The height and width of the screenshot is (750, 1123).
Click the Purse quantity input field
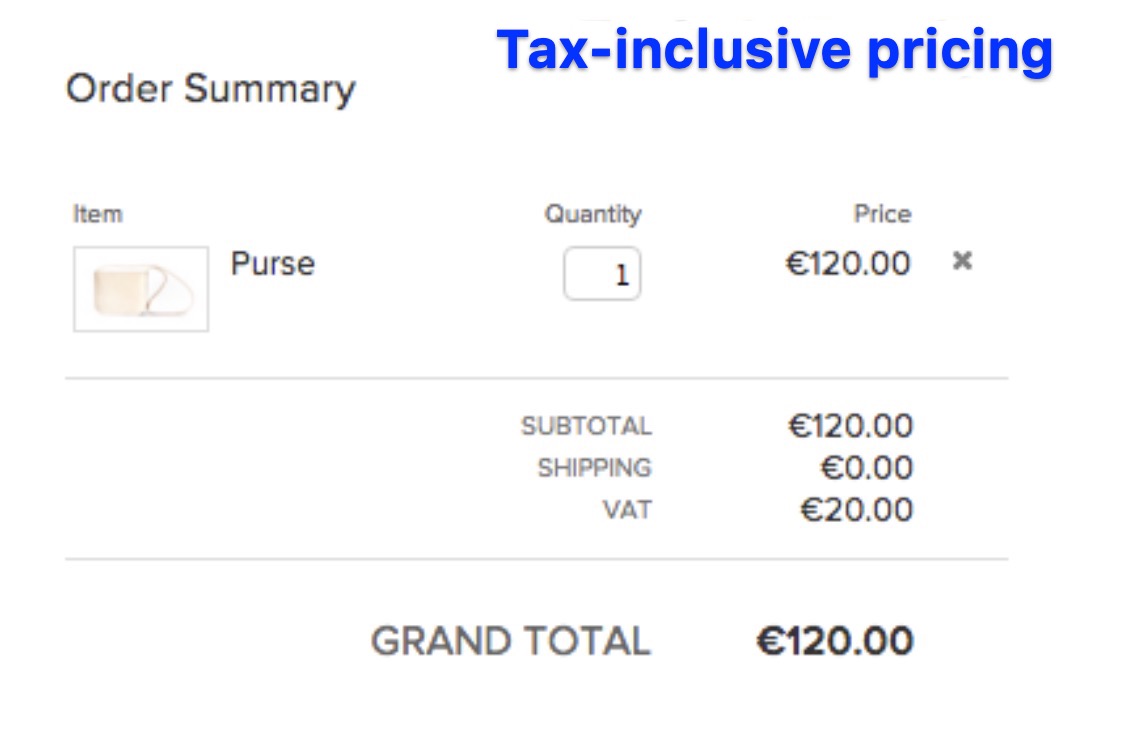(x=602, y=274)
